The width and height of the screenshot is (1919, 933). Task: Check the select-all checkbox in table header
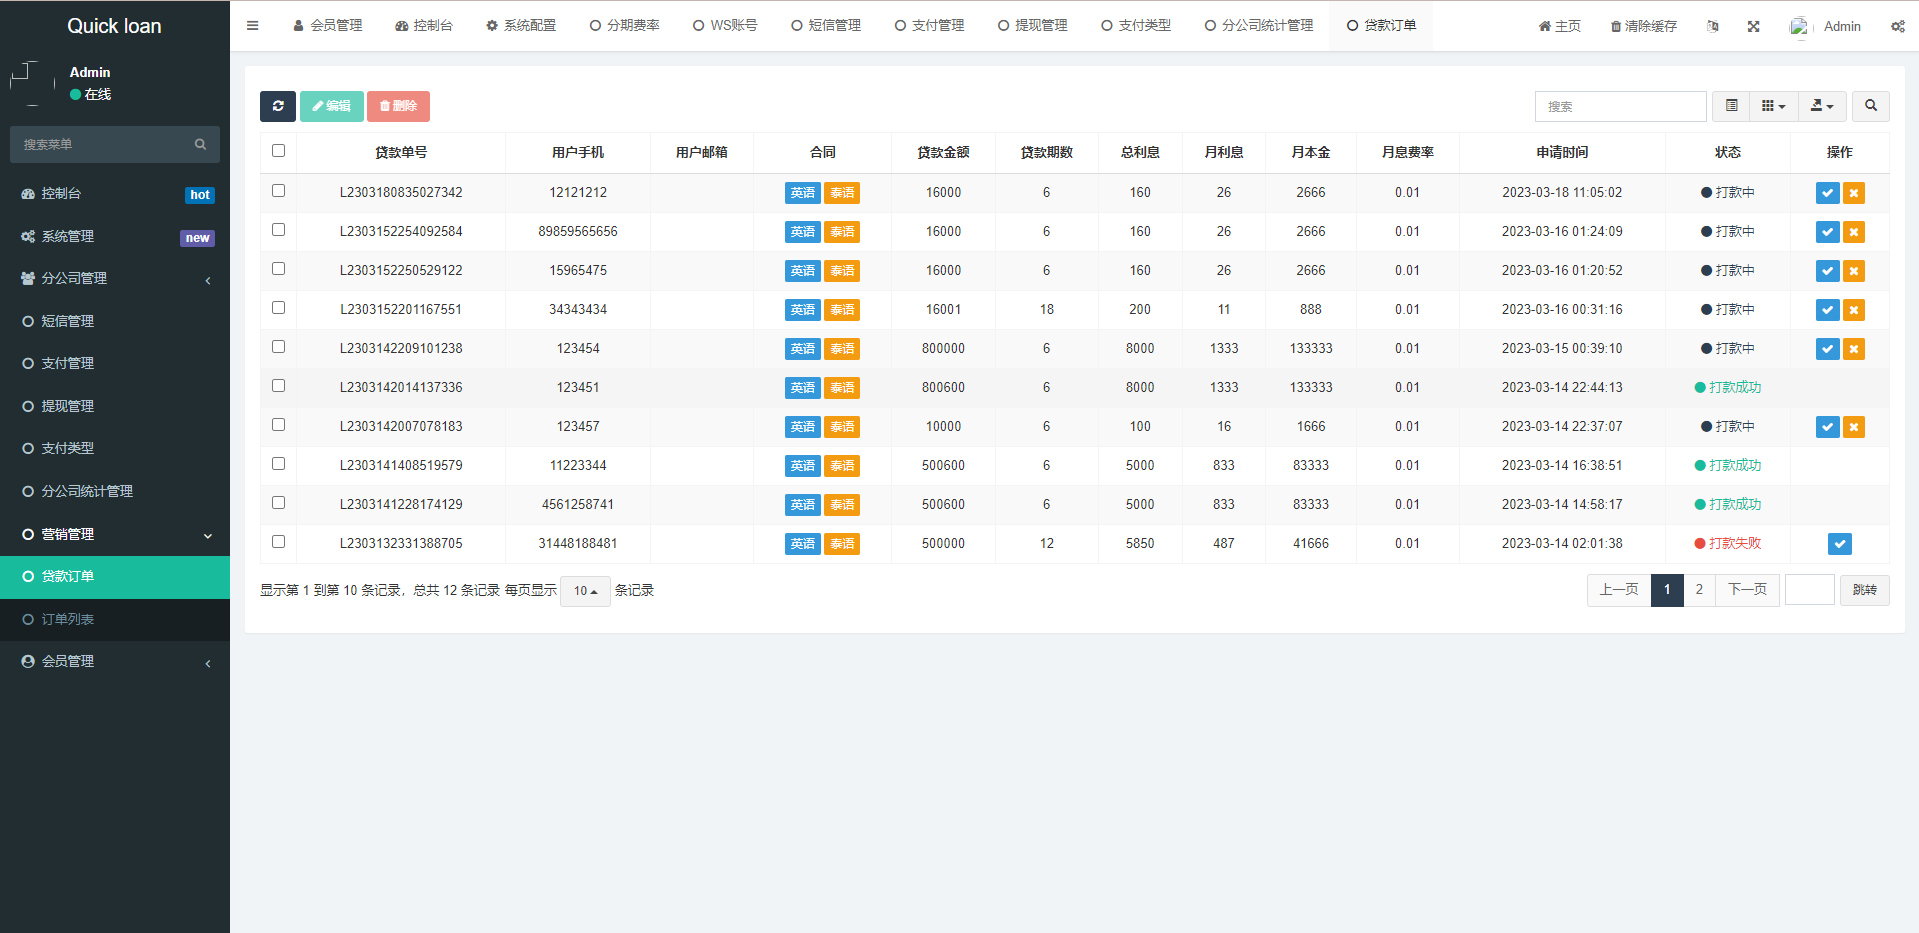coord(278,151)
